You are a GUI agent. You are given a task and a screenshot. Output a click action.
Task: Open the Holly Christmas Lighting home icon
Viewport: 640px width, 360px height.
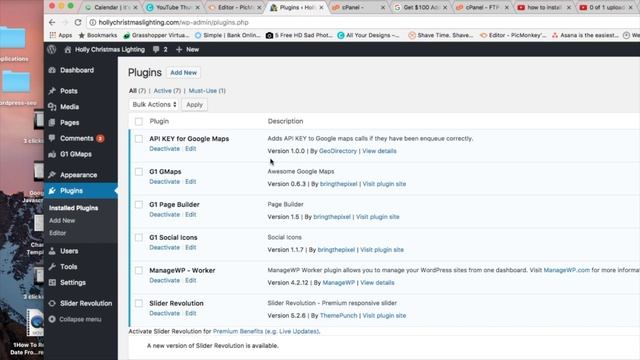coord(68,49)
